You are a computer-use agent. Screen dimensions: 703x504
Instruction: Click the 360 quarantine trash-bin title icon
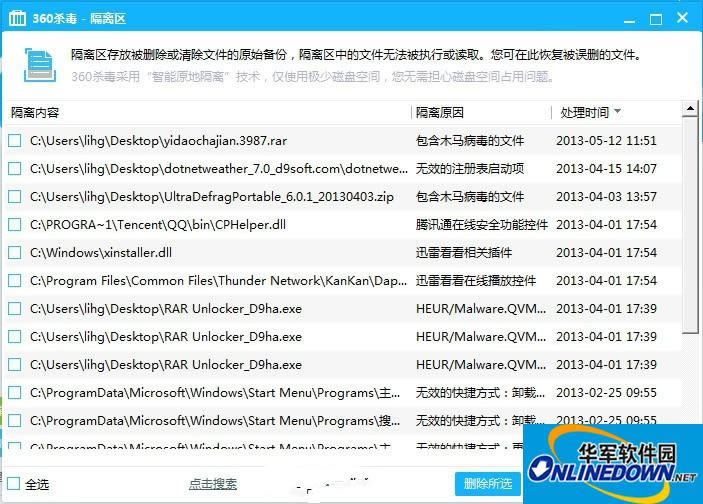point(17,18)
